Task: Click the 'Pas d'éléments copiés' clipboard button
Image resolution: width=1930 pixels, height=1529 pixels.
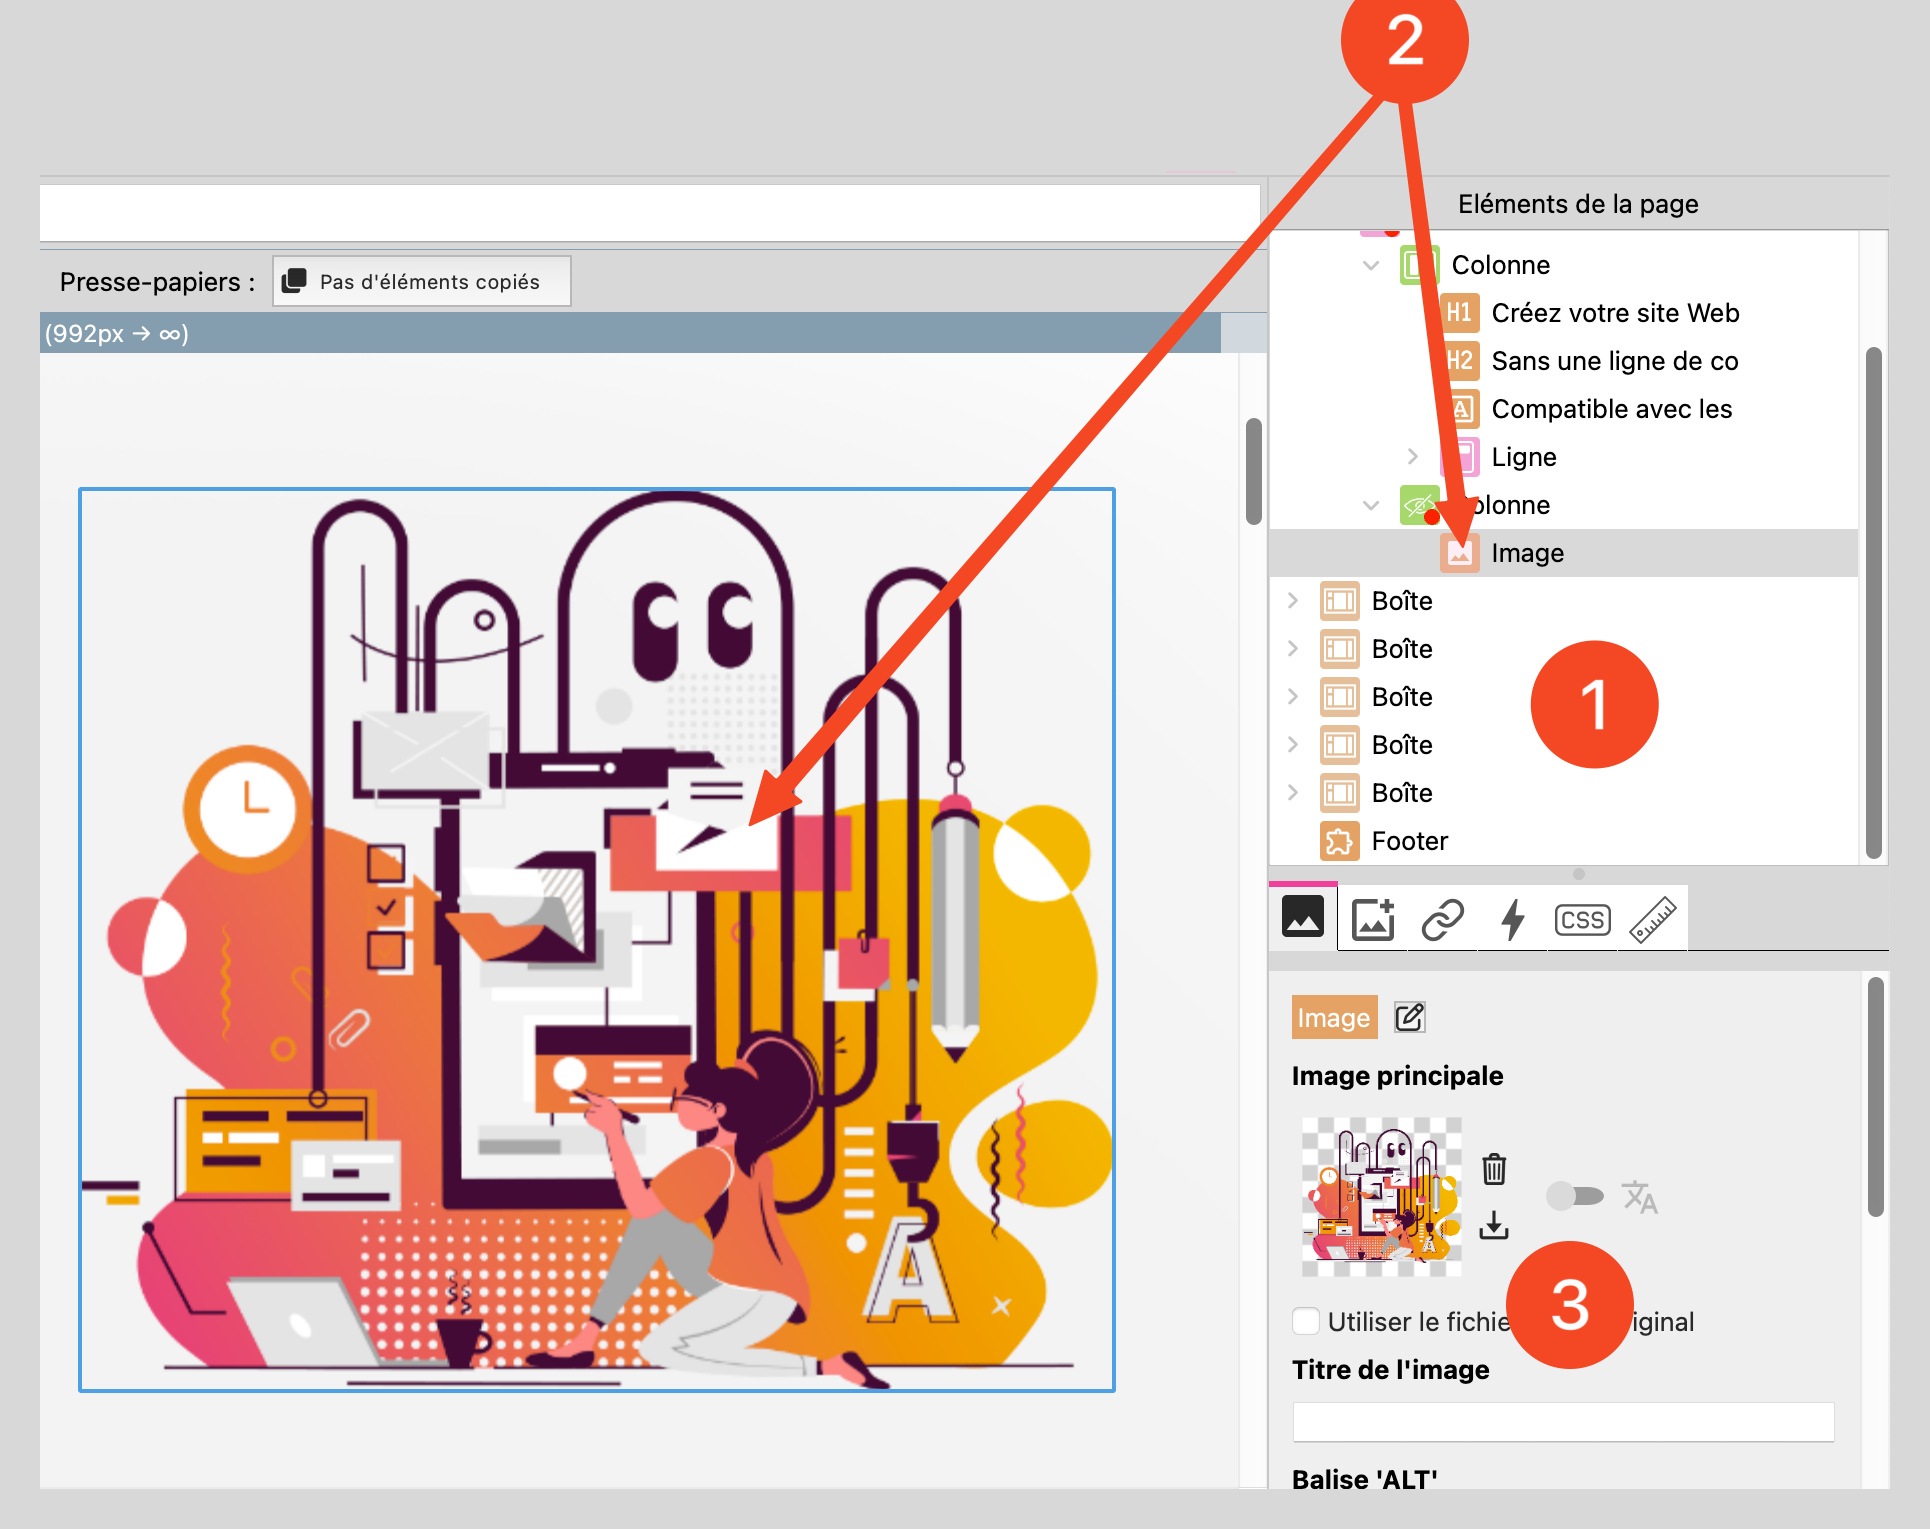Action: click(422, 281)
